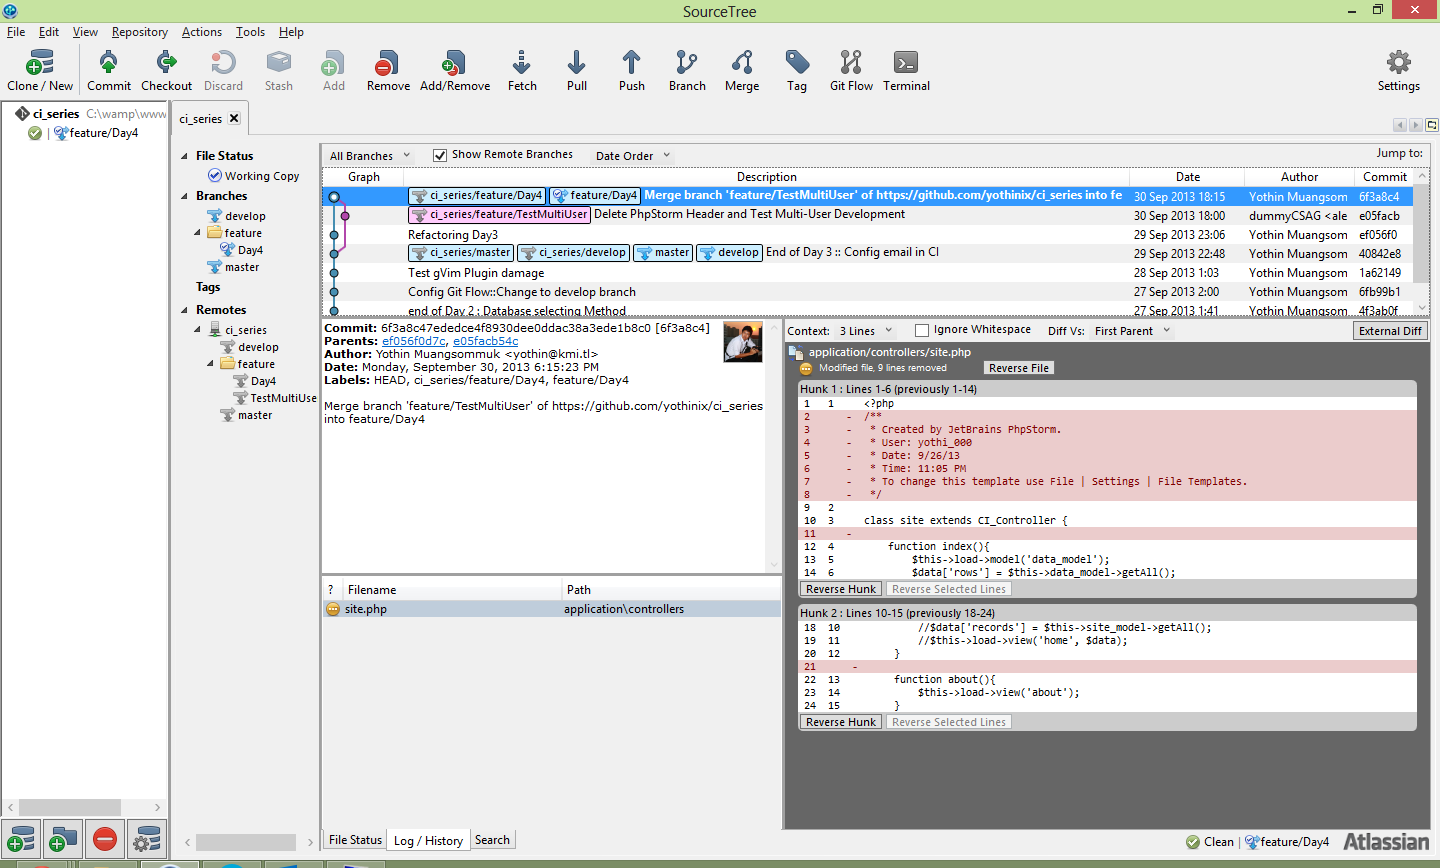
Task: Click the Remove toolbar icon
Action: 388,71
